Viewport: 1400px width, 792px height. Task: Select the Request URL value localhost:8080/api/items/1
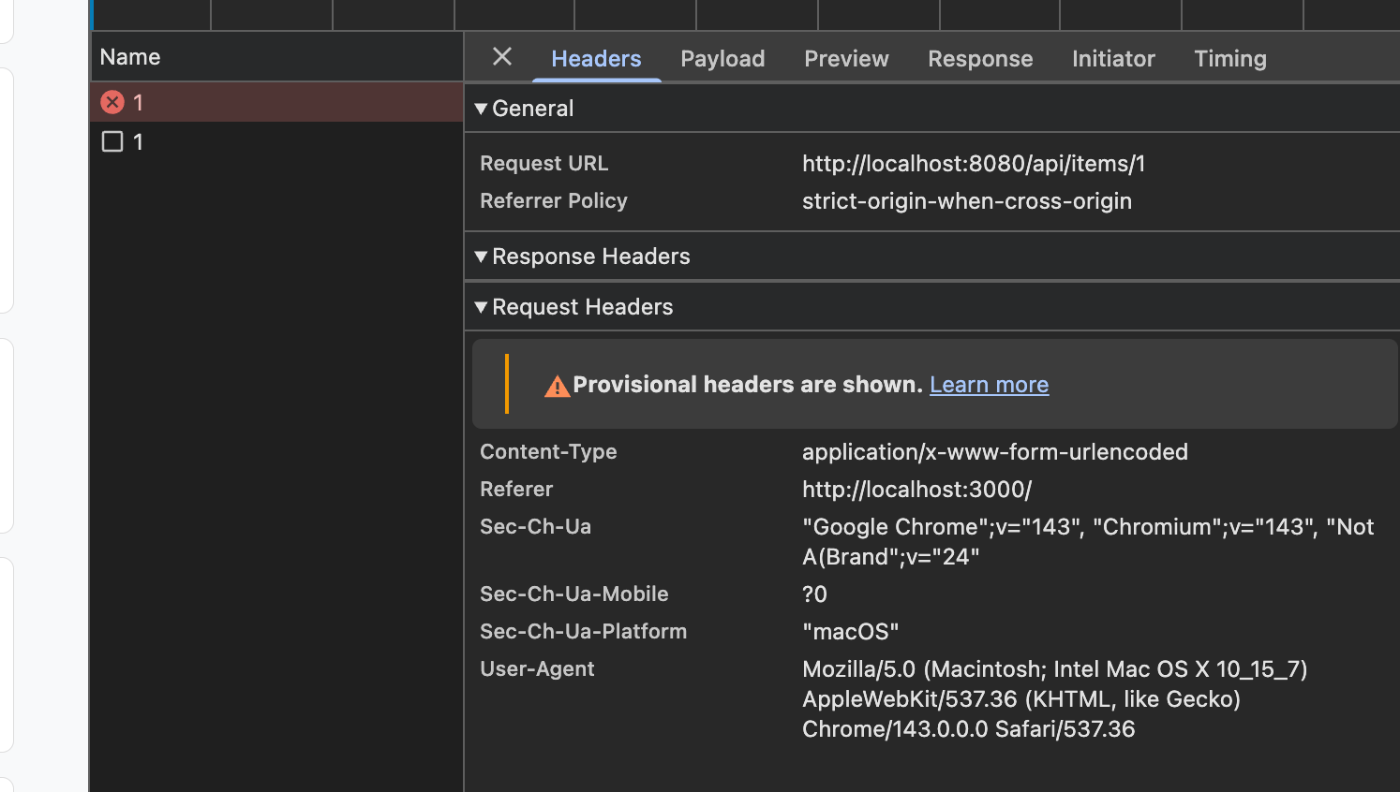coord(973,163)
